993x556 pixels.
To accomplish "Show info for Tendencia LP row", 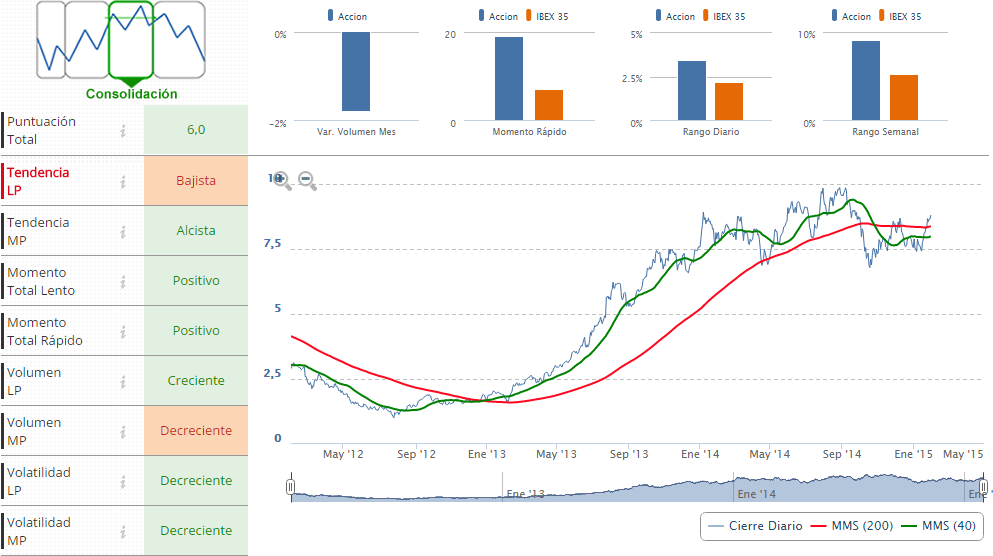I will click(x=123, y=181).
